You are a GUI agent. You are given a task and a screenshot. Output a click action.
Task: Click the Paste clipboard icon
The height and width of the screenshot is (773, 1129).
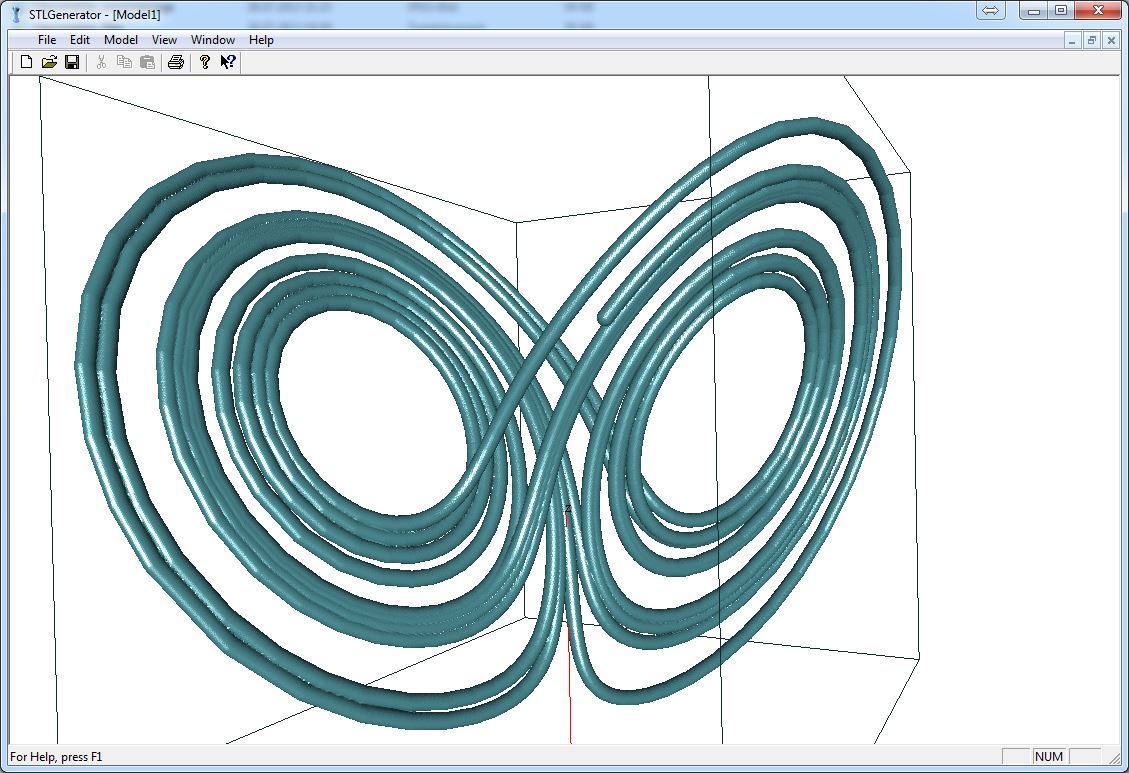(147, 62)
